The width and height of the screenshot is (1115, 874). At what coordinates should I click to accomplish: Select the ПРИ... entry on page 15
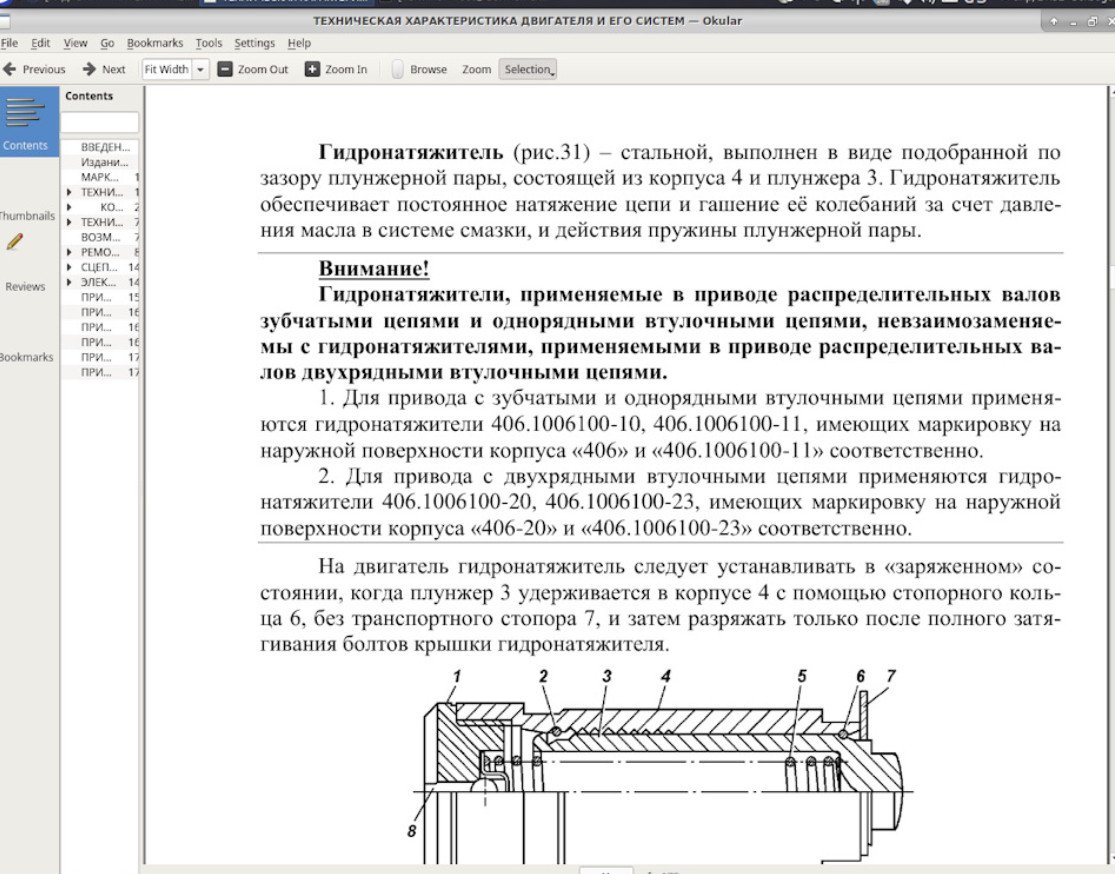pos(100,297)
